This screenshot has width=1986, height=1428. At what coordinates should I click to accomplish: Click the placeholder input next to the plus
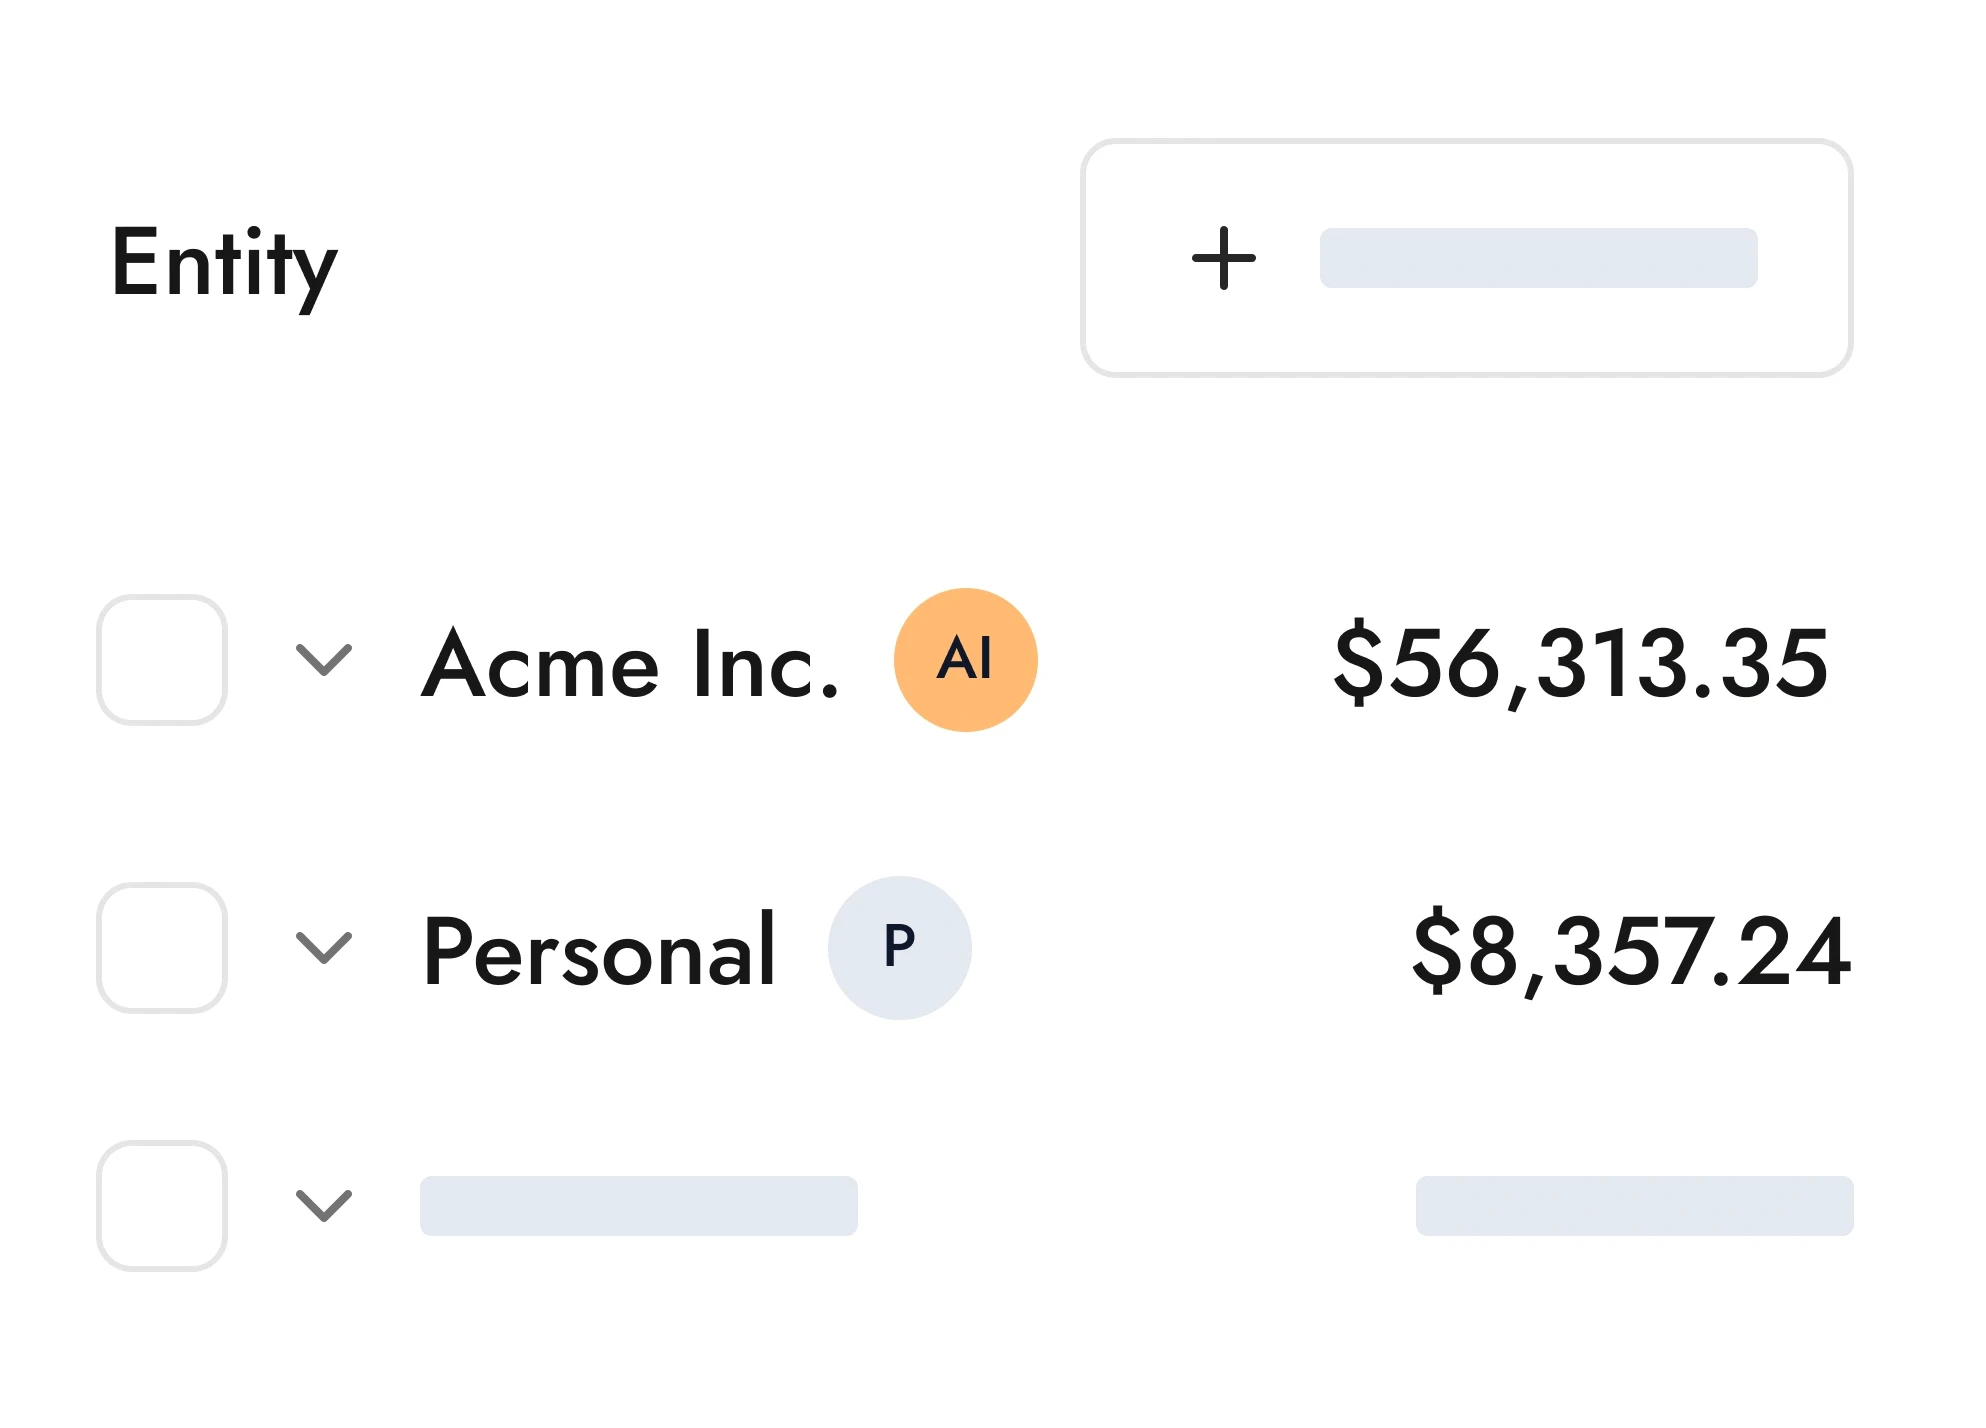(x=1537, y=258)
